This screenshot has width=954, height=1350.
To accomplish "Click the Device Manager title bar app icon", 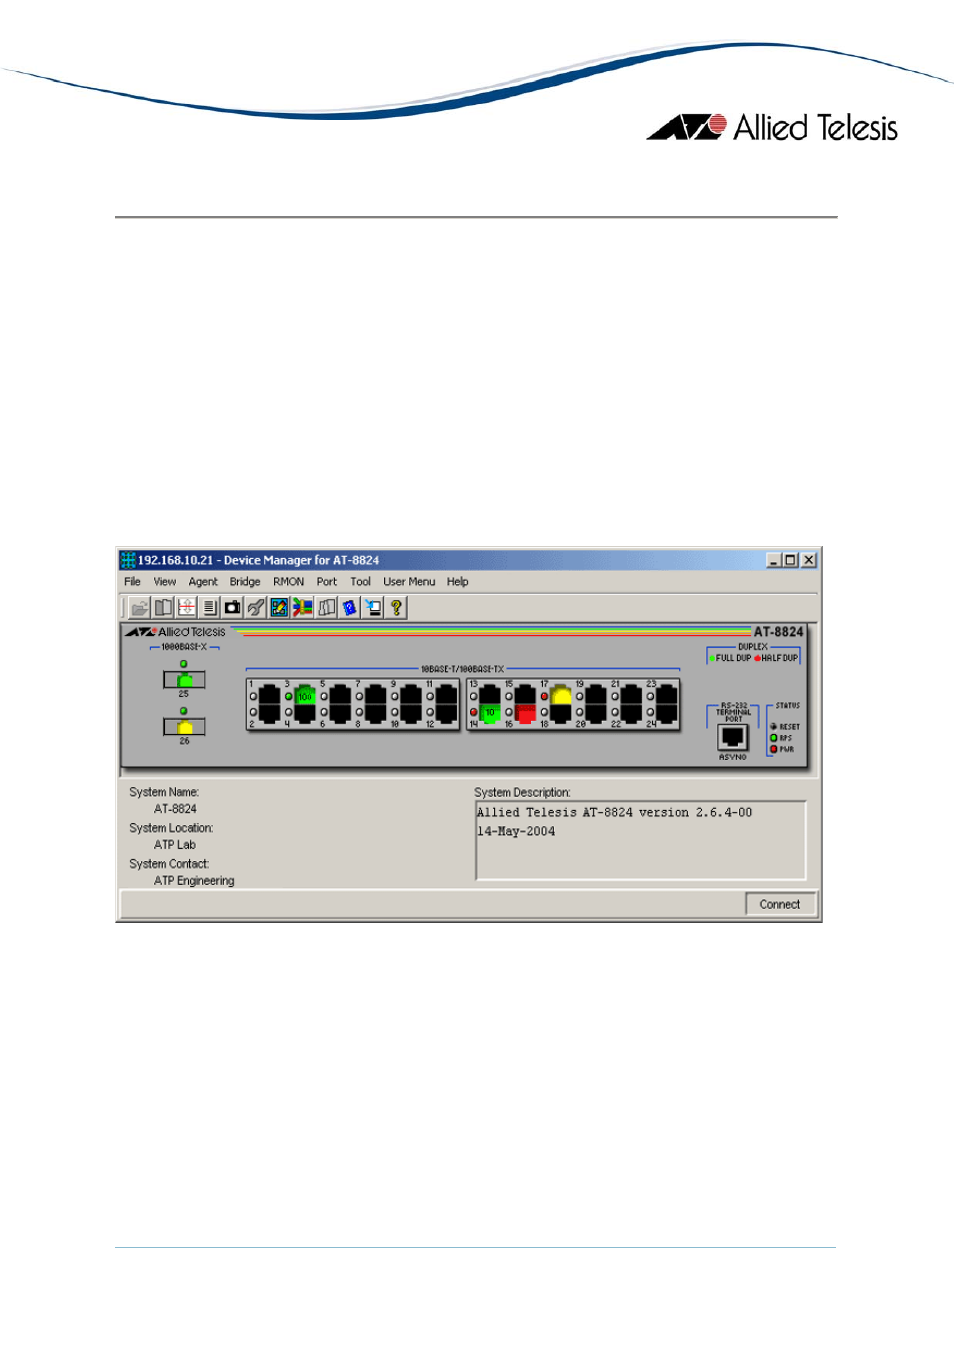I will (128, 560).
